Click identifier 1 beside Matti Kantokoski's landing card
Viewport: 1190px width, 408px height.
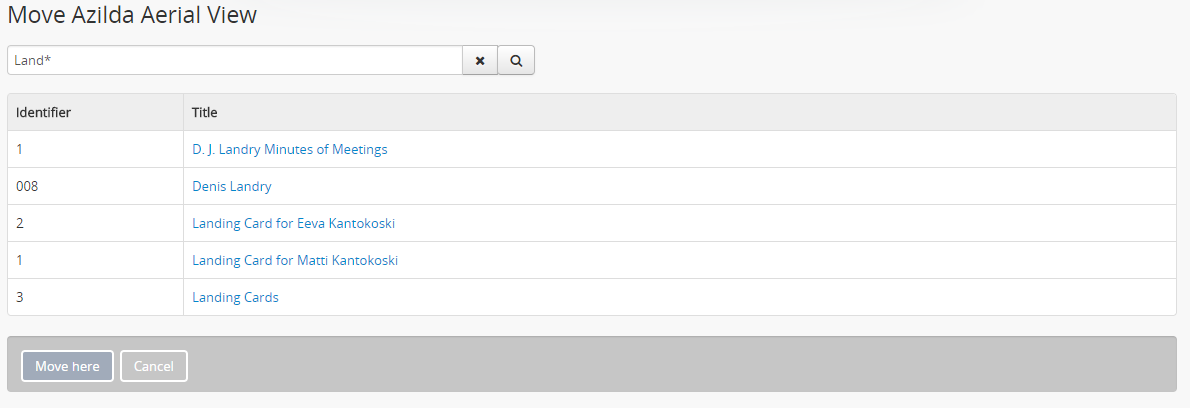(20, 260)
